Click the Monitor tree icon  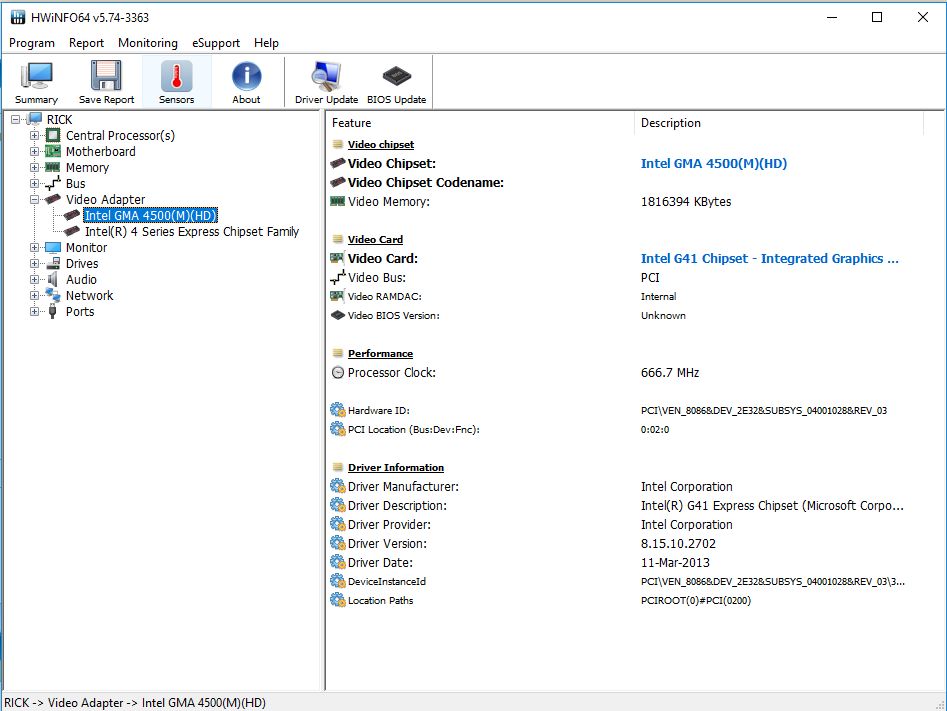point(53,247)
